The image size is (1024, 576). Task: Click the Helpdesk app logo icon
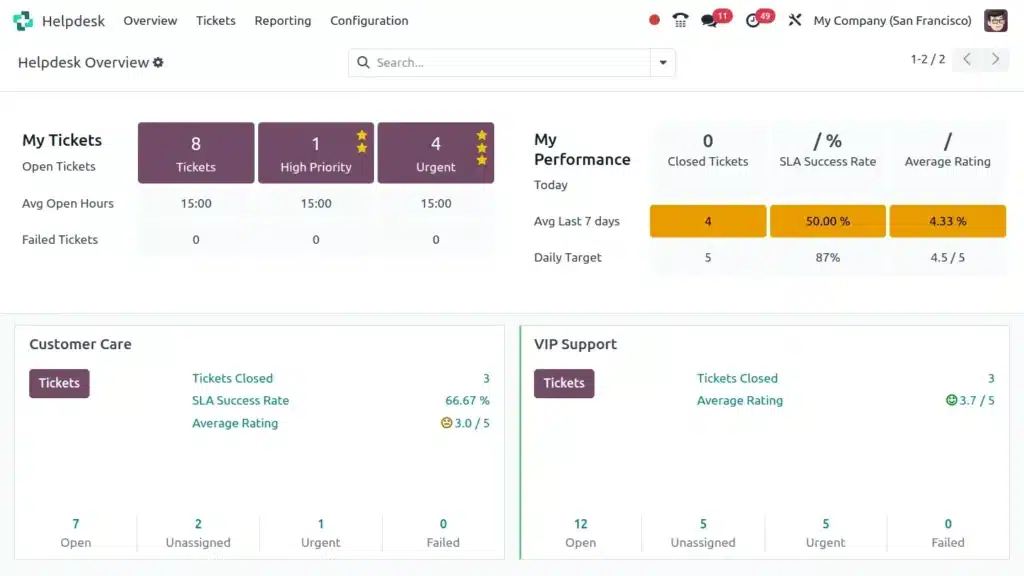(x=23, y=20)
